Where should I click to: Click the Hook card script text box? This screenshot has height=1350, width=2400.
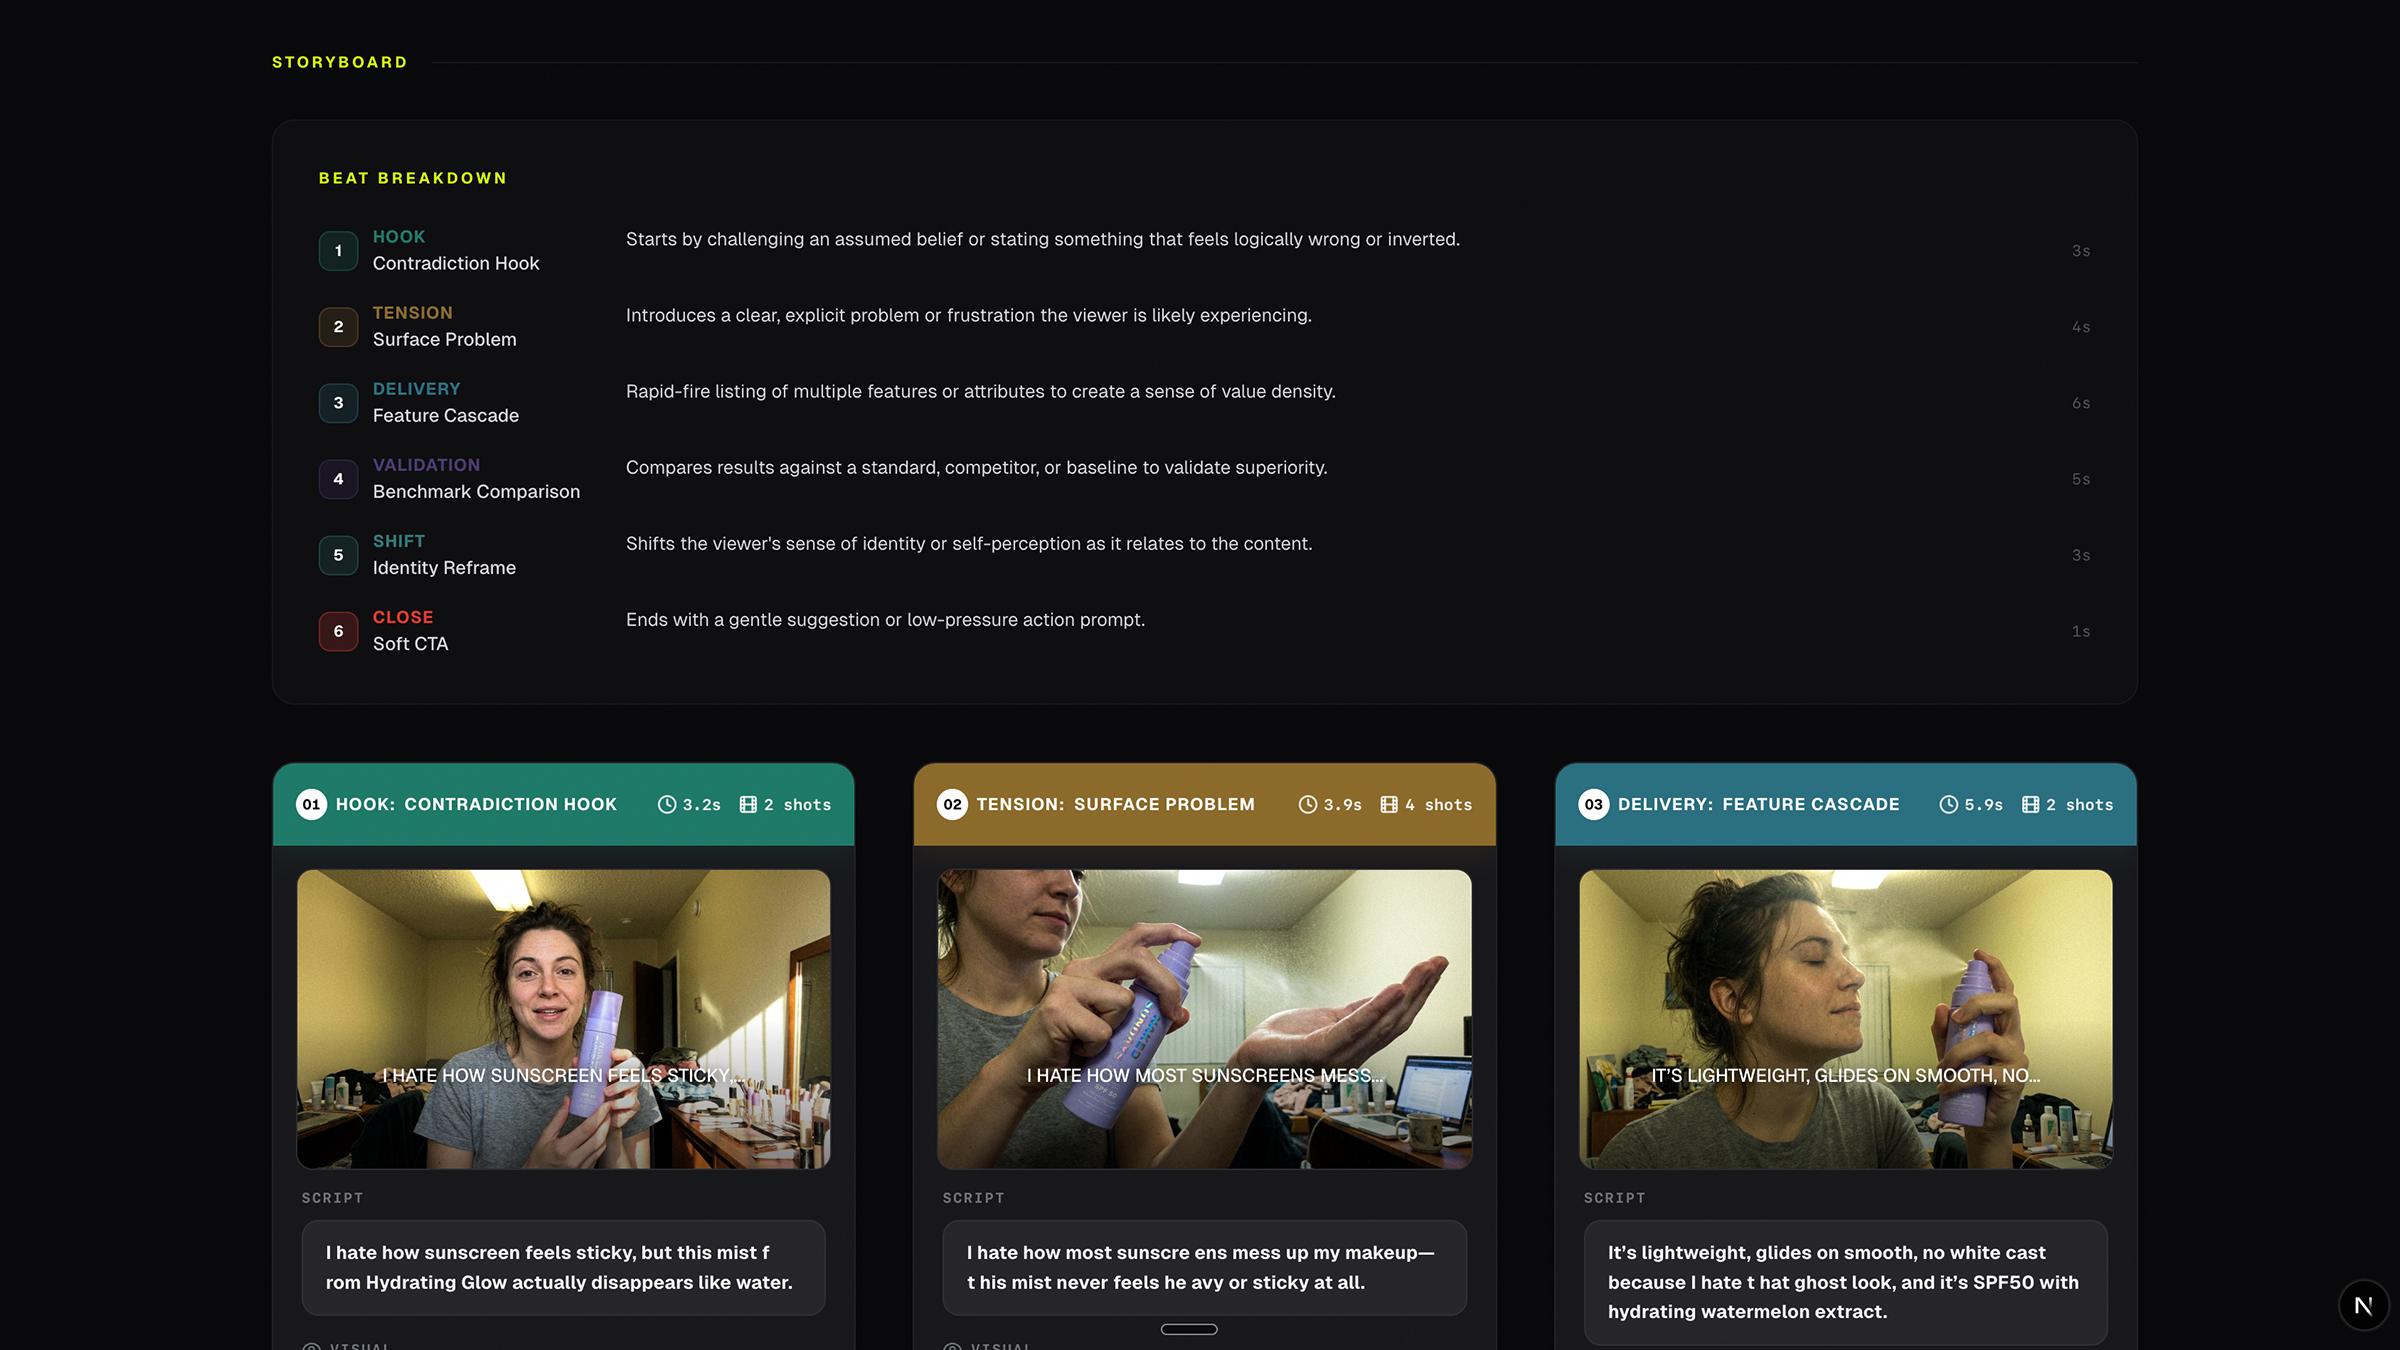(564, 1268)
